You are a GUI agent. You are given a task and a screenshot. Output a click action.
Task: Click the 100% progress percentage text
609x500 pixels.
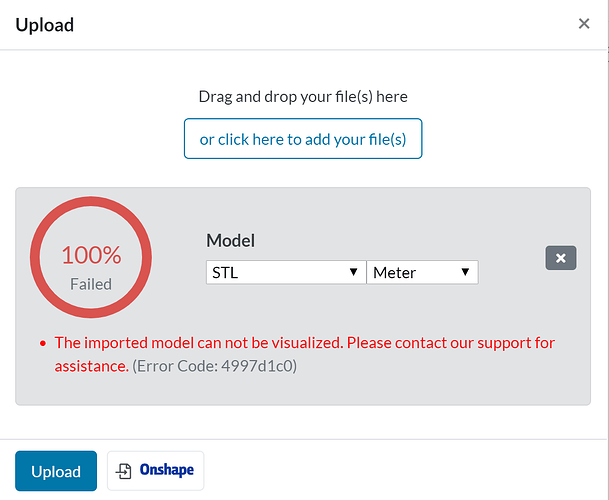[91, 255]
